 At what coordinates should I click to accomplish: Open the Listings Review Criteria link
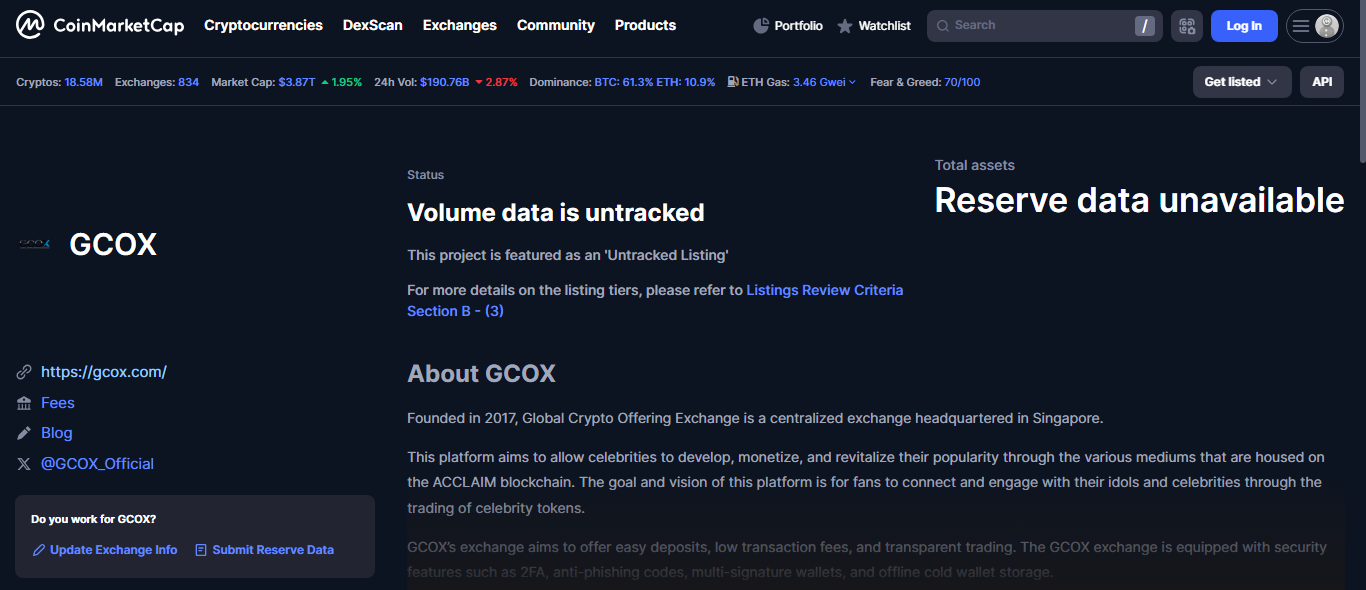(x=824, y=290)
